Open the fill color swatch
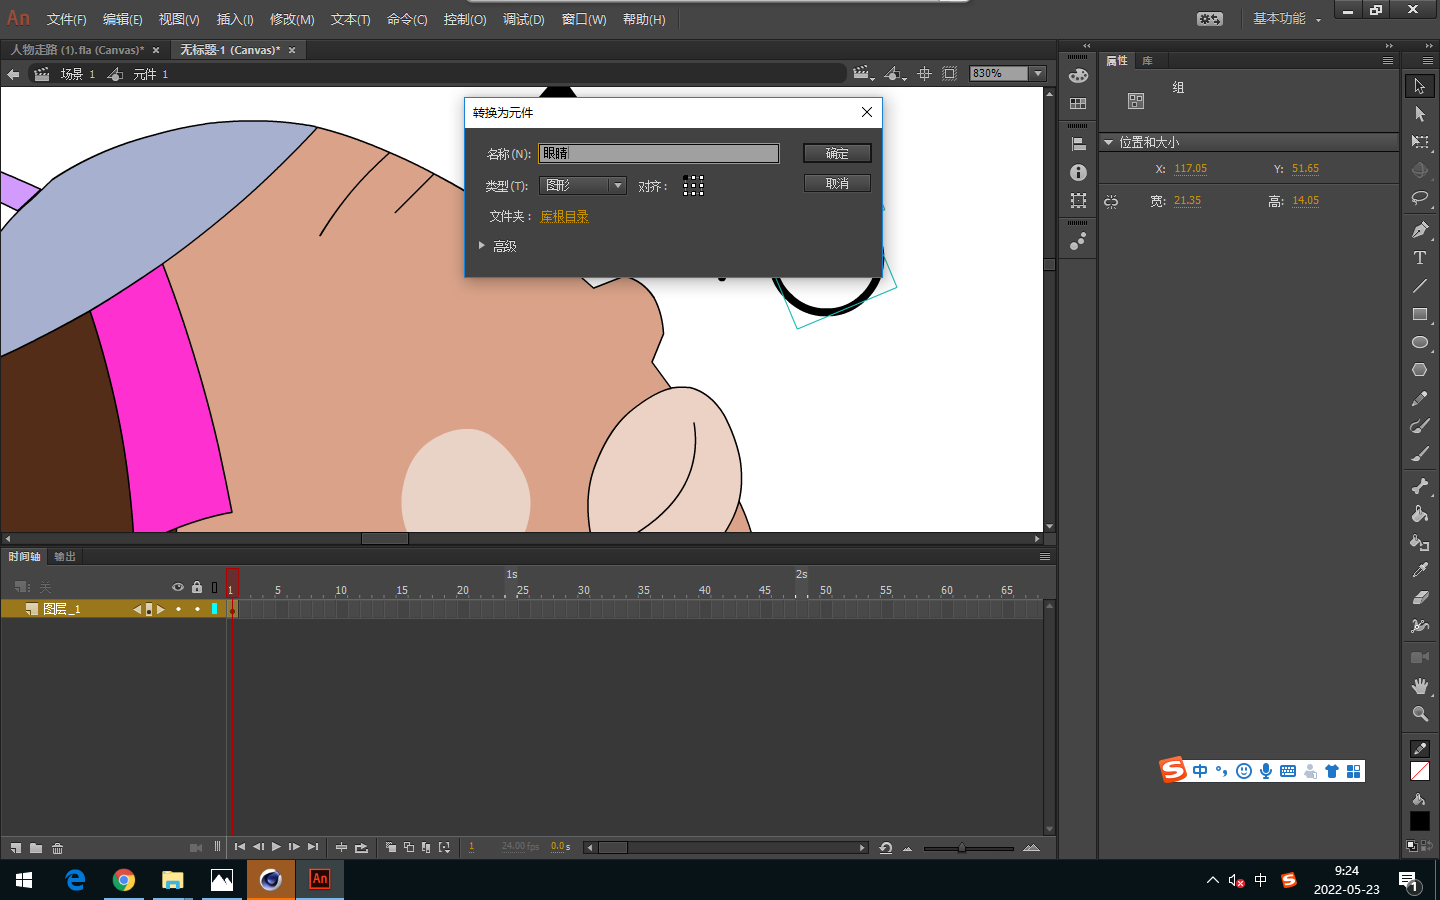Screen dimensions: 1440x900 (1419, 821)
